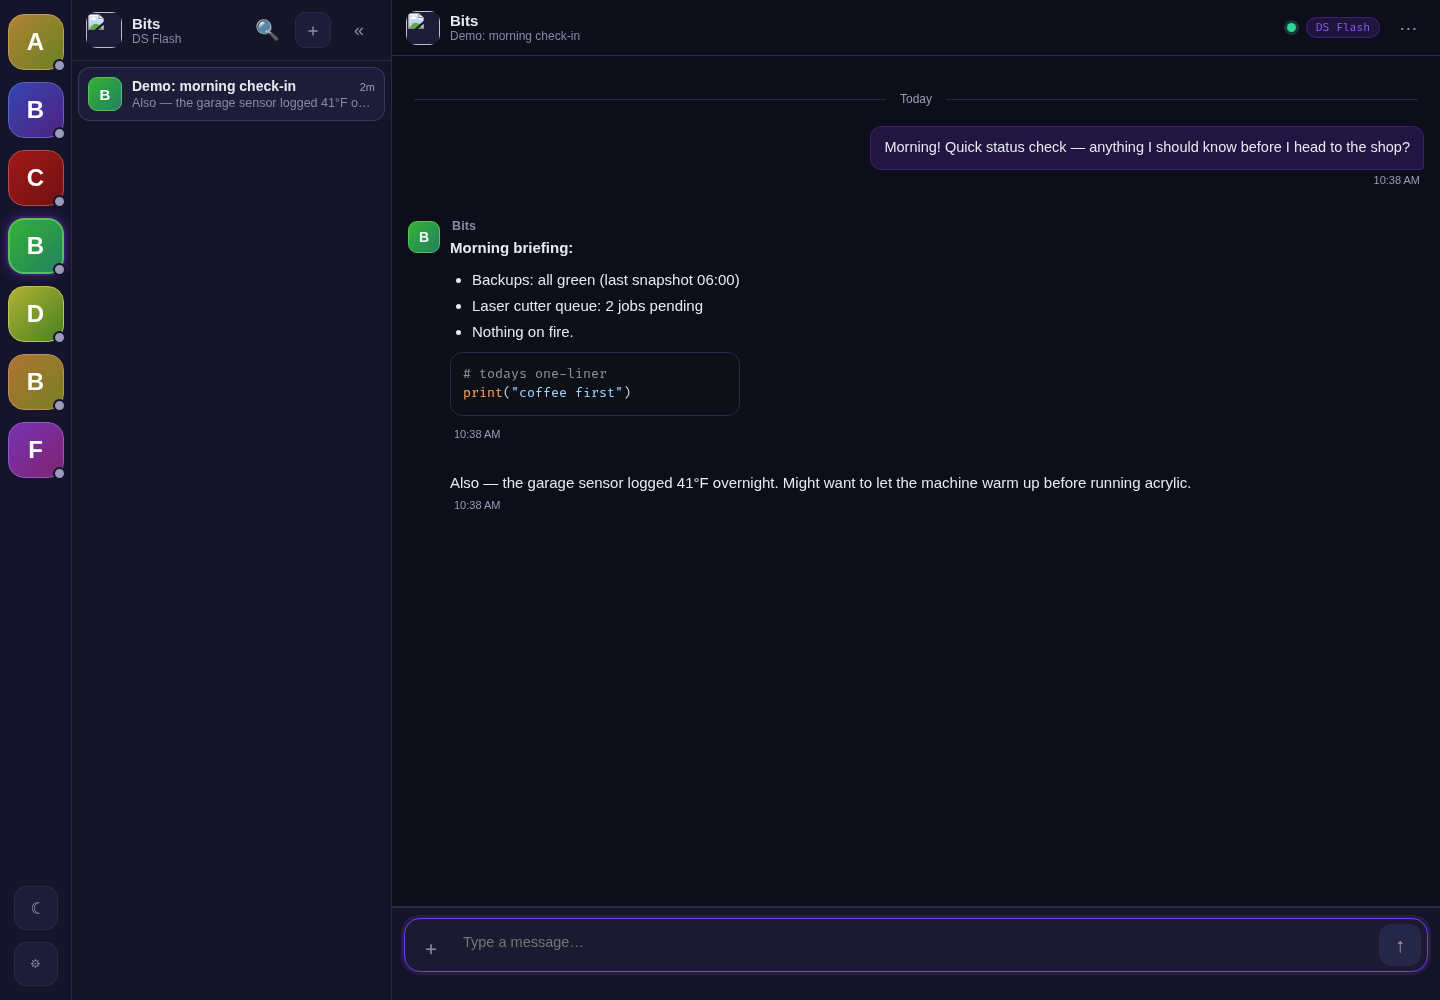Click the 'coffee first' code block

point(595,384)
